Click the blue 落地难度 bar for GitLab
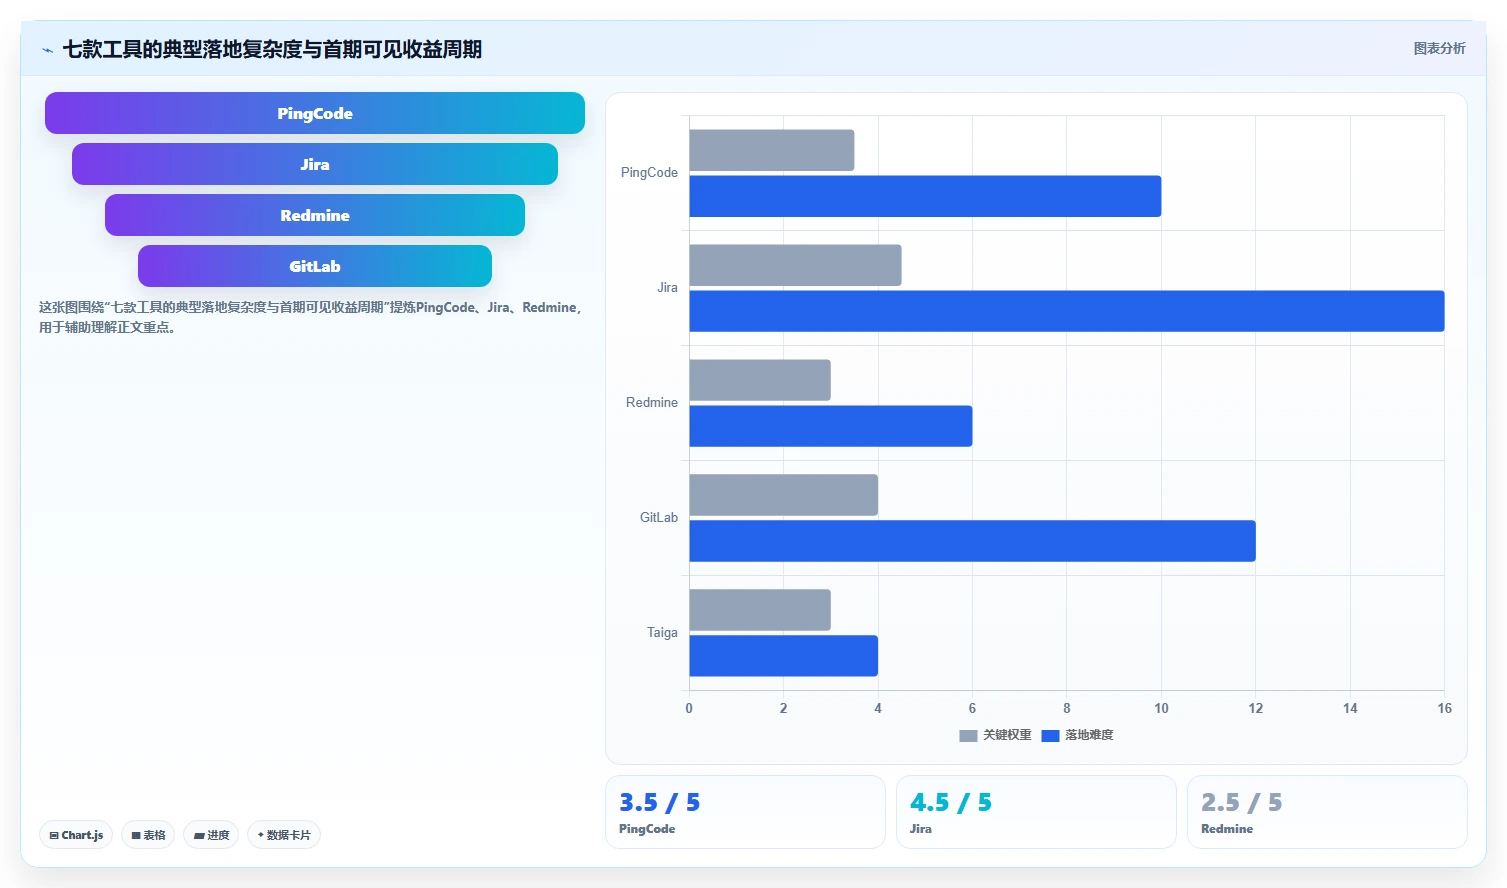 coord(972,541)
